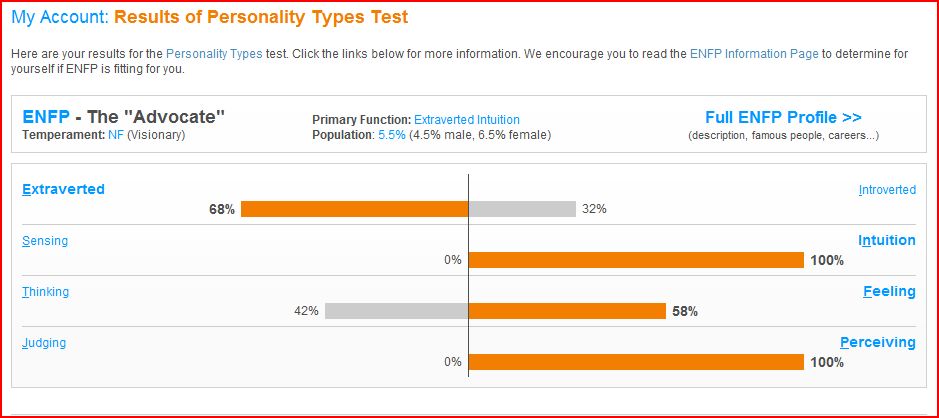Click the ENFP type heading link
This screenshot has width=939, height=418.
46,117
